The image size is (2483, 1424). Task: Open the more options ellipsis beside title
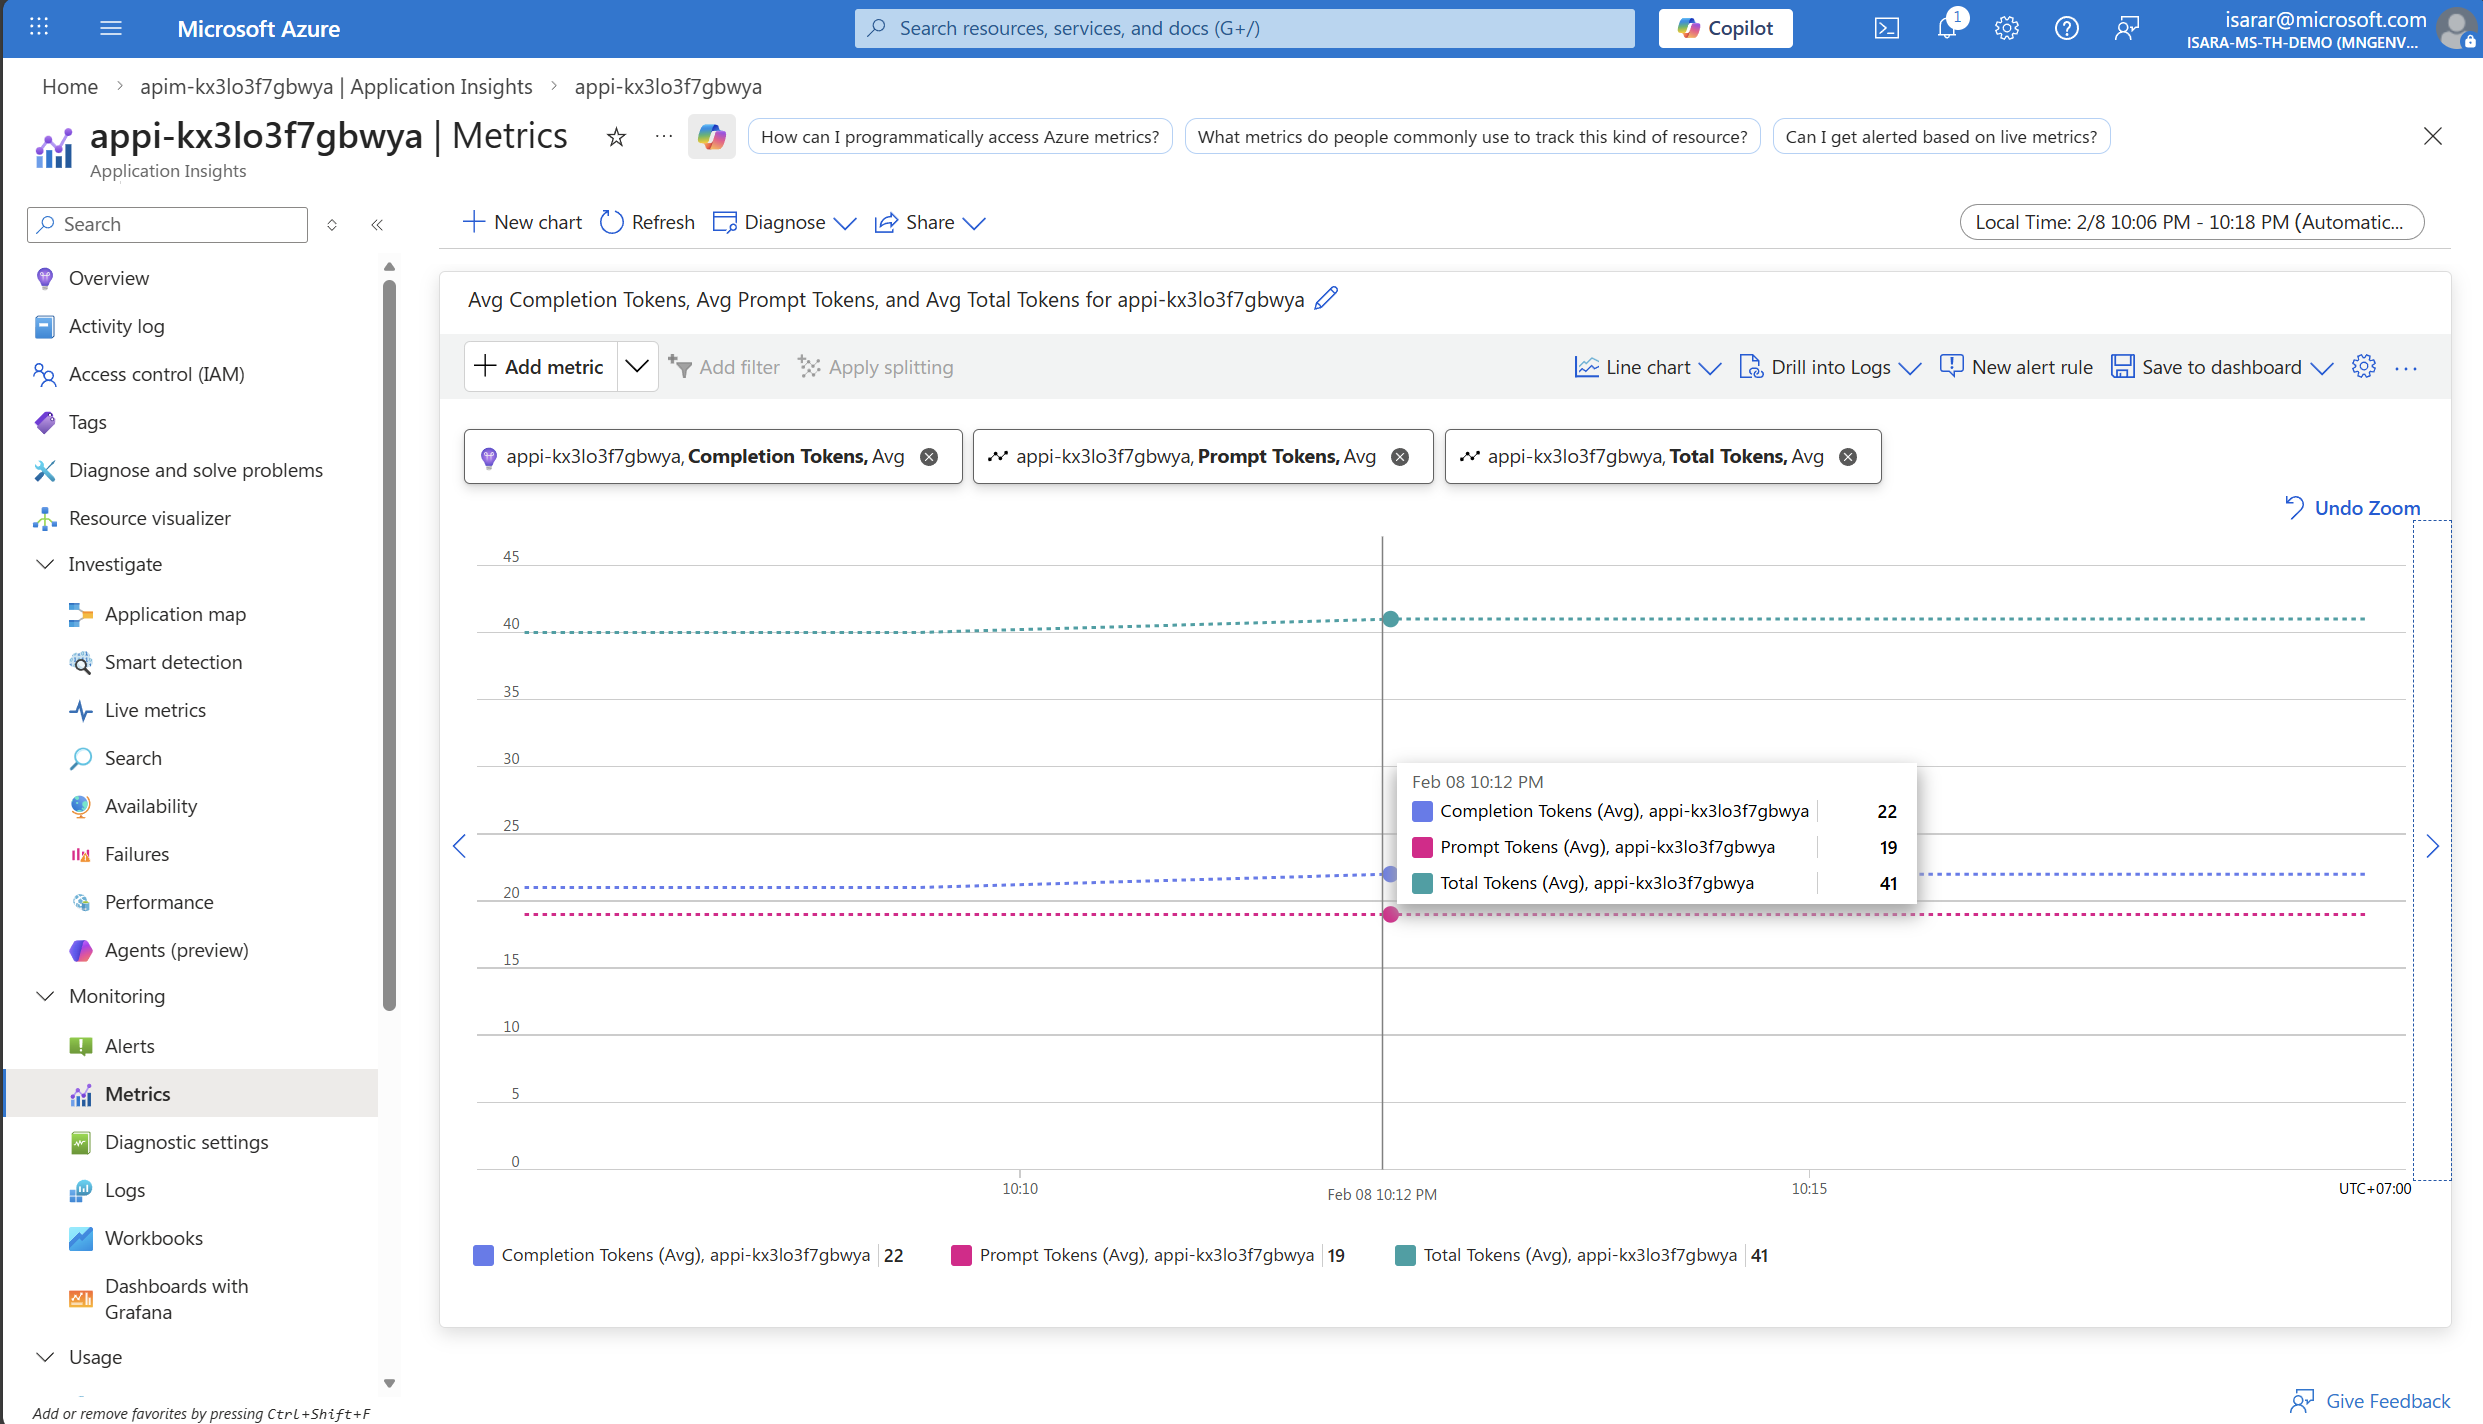[x=663, y=137]
